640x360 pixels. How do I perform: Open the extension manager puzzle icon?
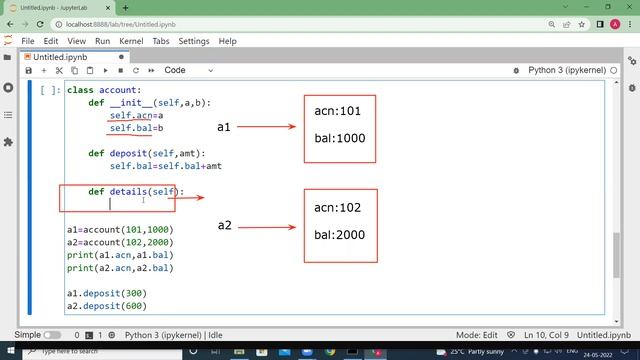[x=8, y=142]
